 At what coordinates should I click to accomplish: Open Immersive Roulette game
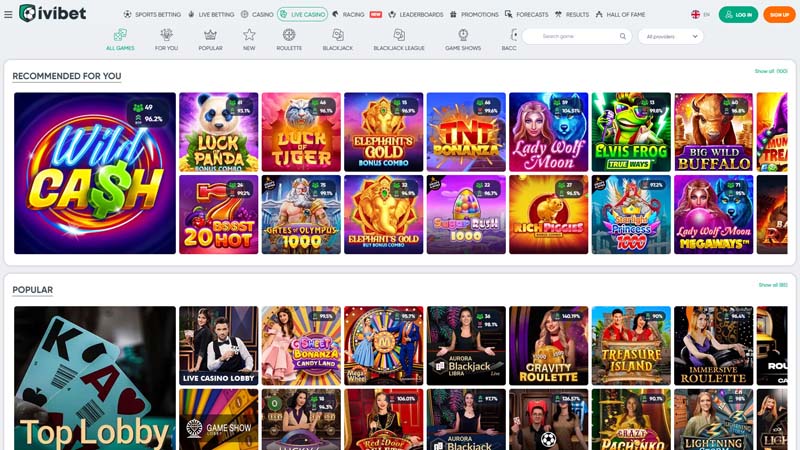click(x=713, y=345)
